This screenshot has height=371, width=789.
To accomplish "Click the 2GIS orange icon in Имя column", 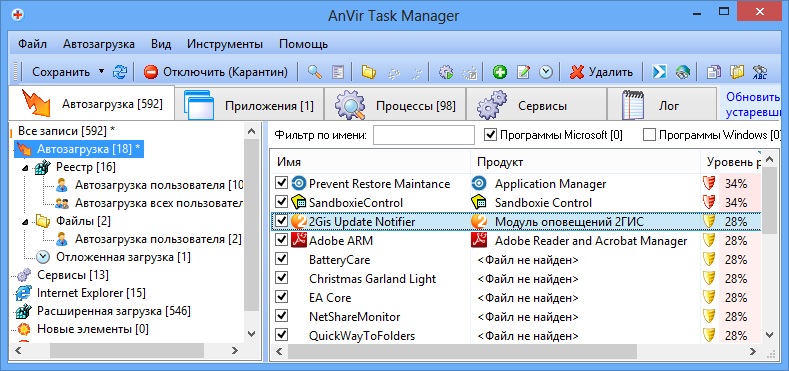I will [299, 221].
